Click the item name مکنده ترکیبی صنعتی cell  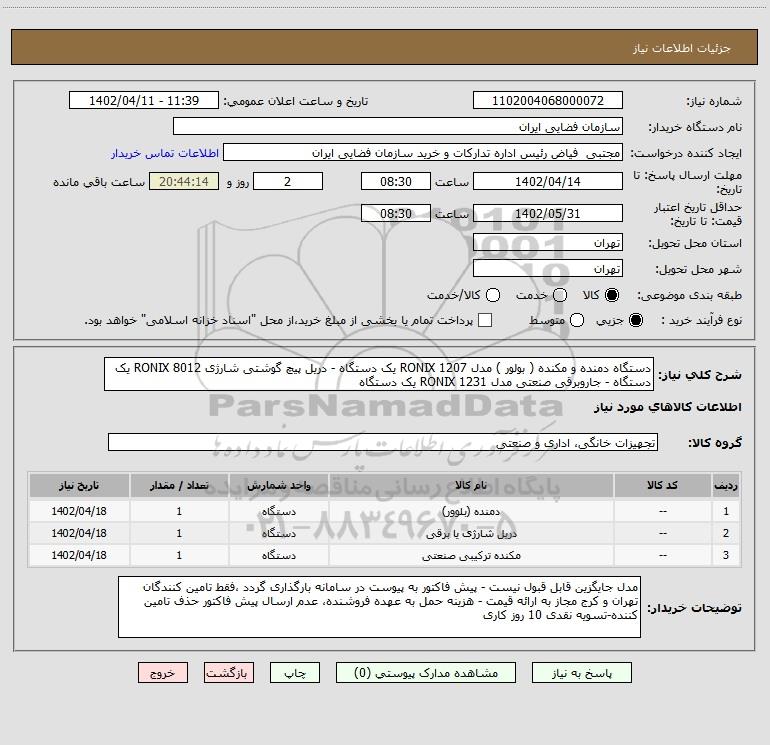[x=471, y=555]
